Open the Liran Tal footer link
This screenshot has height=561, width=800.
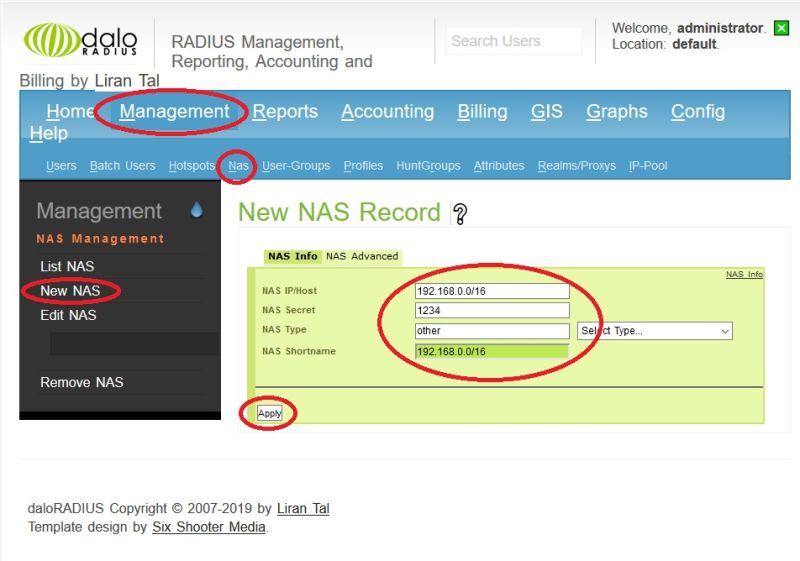303,508
